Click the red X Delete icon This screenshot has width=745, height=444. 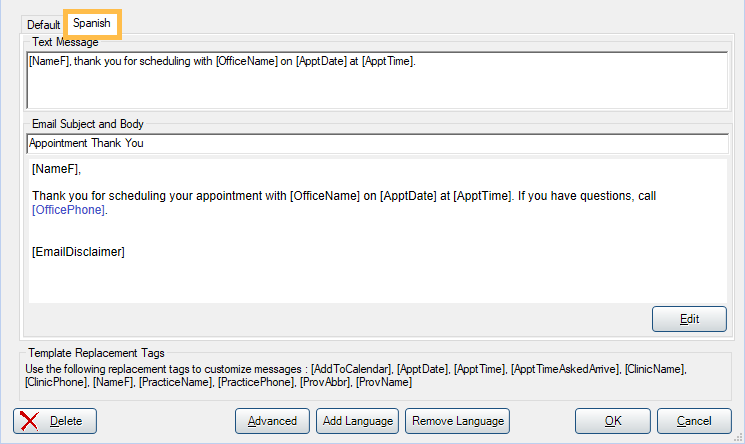pos(29,421)
